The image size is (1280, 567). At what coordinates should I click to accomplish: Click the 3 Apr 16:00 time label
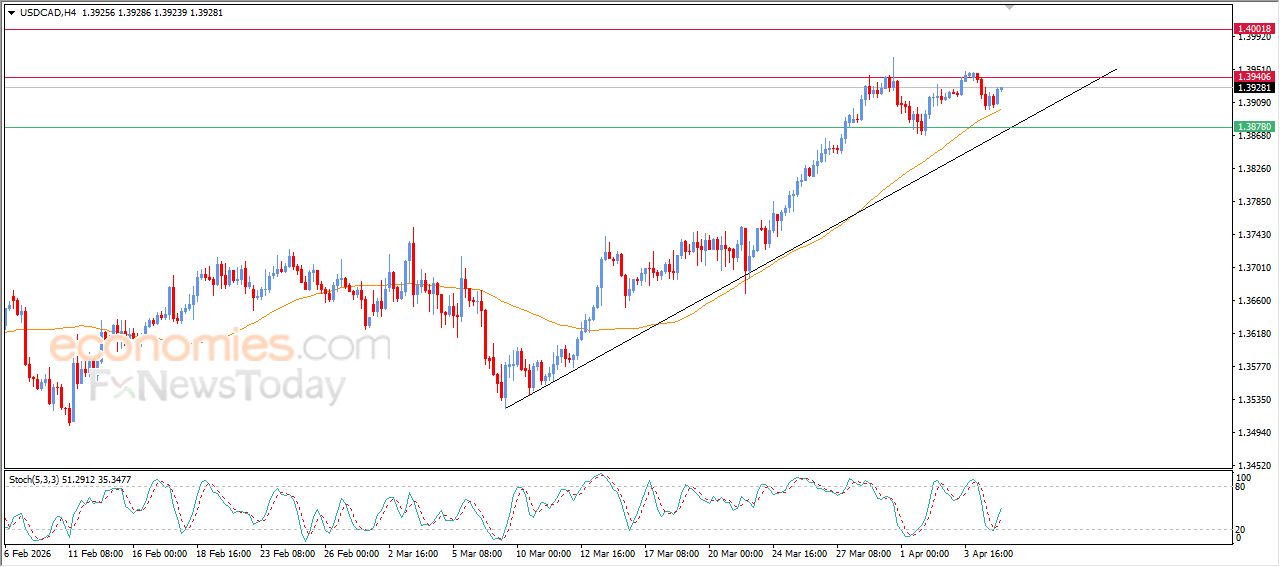[990, 553]
